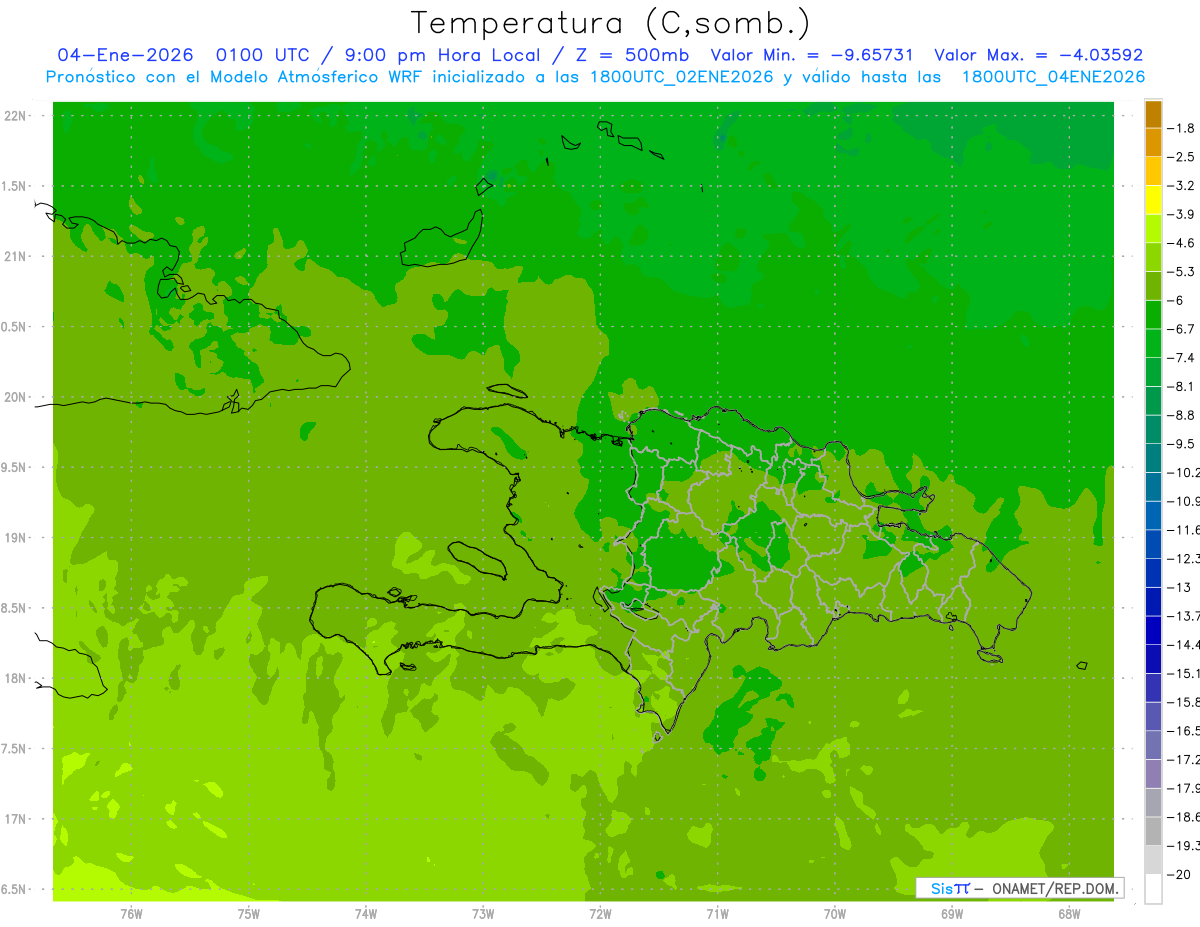1200x927 pixels.
Task: Pick the teal swatch between -9.5 and -10.2
Action: tap(1153, 458)
